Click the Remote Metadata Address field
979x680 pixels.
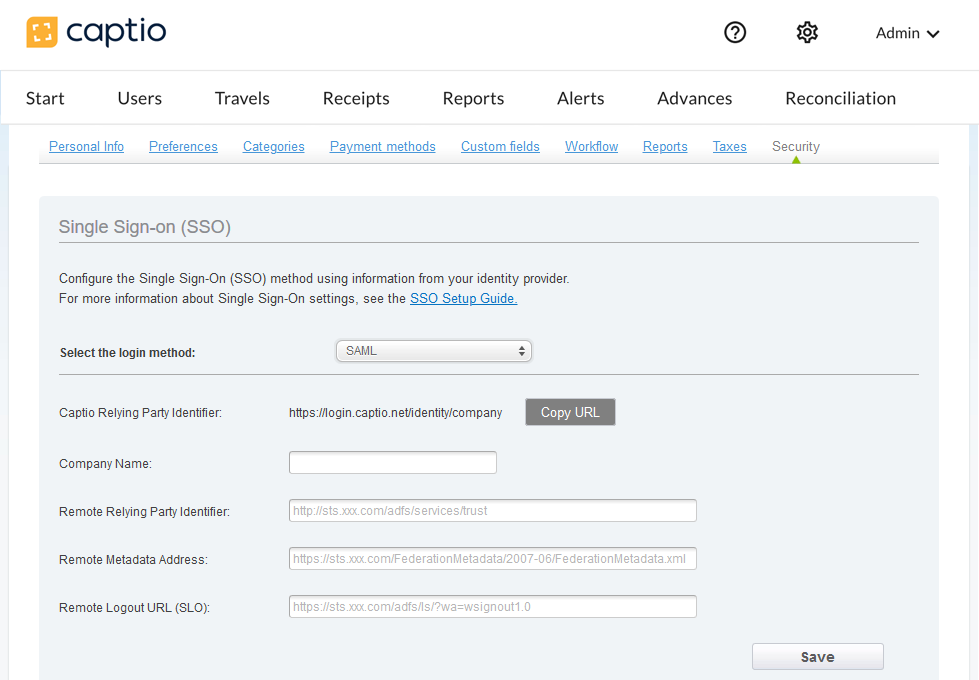click(x=492, y=559)
